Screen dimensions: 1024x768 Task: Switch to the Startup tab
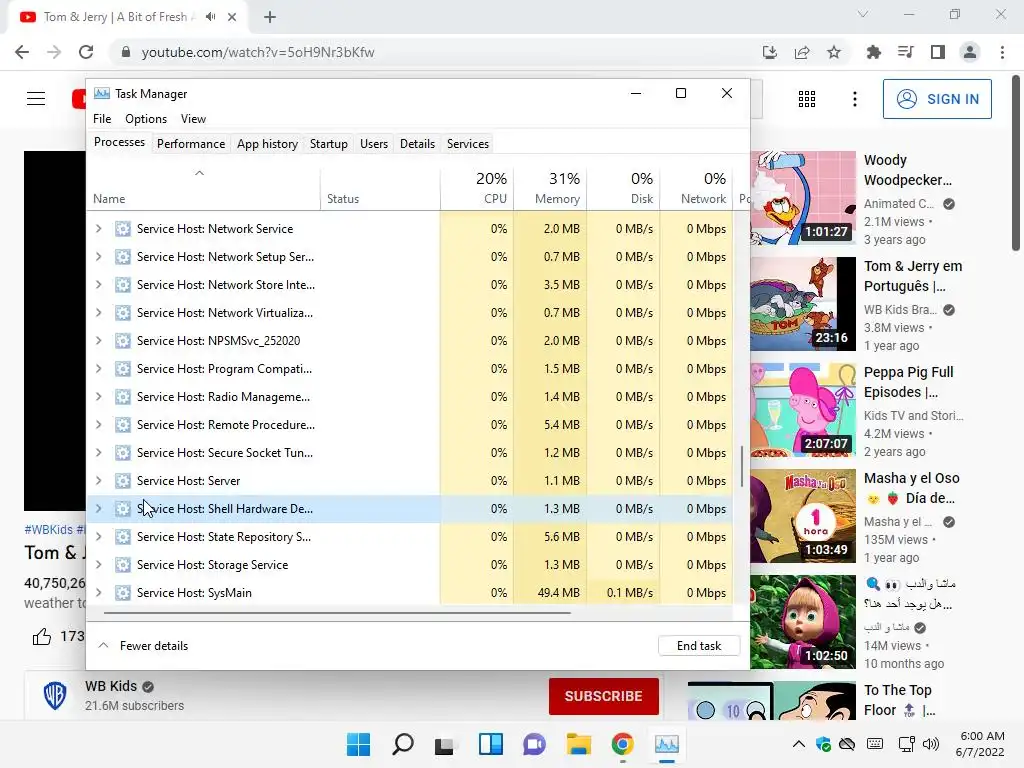(x=328, y=144)
